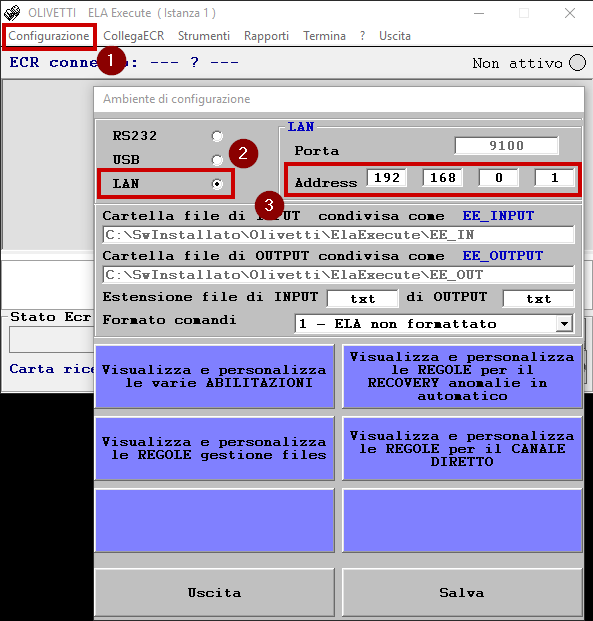Click the EE_INPUT share name text
This screenshot has height=621, width=593.
click(x=498, y=216)
